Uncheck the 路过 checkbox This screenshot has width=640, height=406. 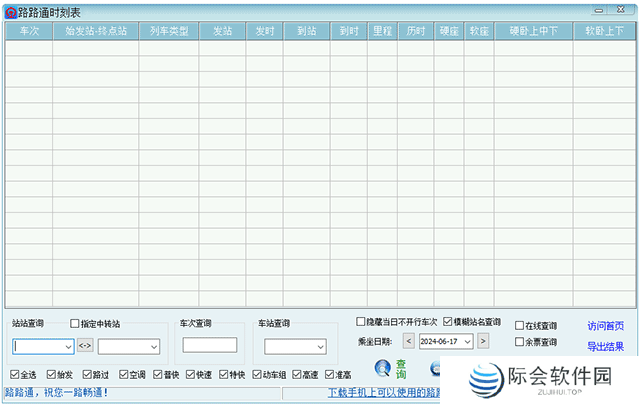pos(87,374)
